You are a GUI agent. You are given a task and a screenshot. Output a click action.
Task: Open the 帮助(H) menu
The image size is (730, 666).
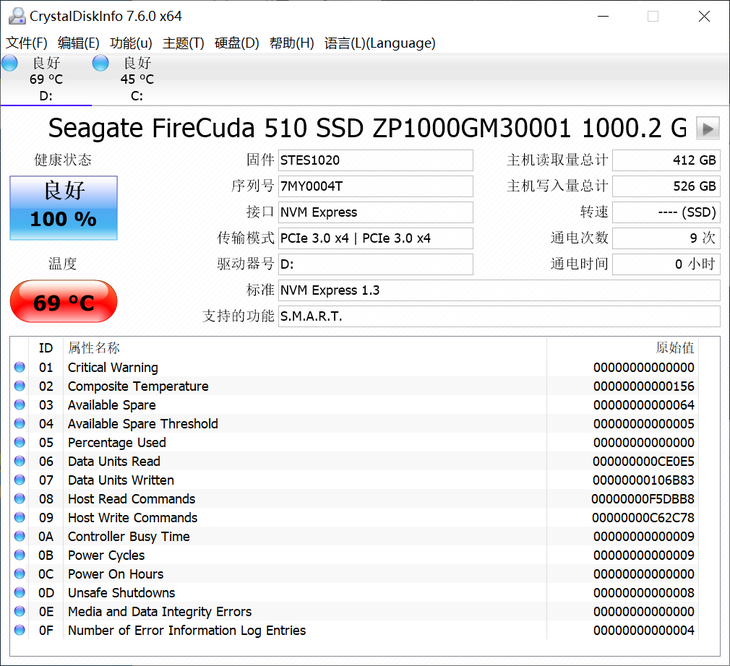click(x=291, y=43)
